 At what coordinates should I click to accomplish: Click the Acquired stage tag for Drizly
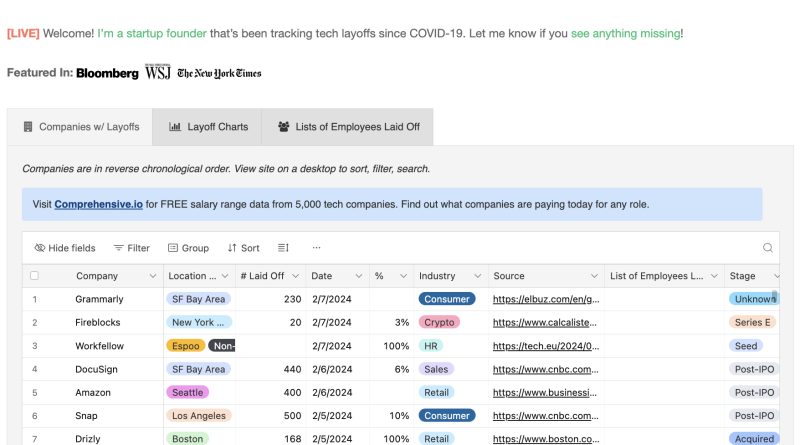click(754, 439)
